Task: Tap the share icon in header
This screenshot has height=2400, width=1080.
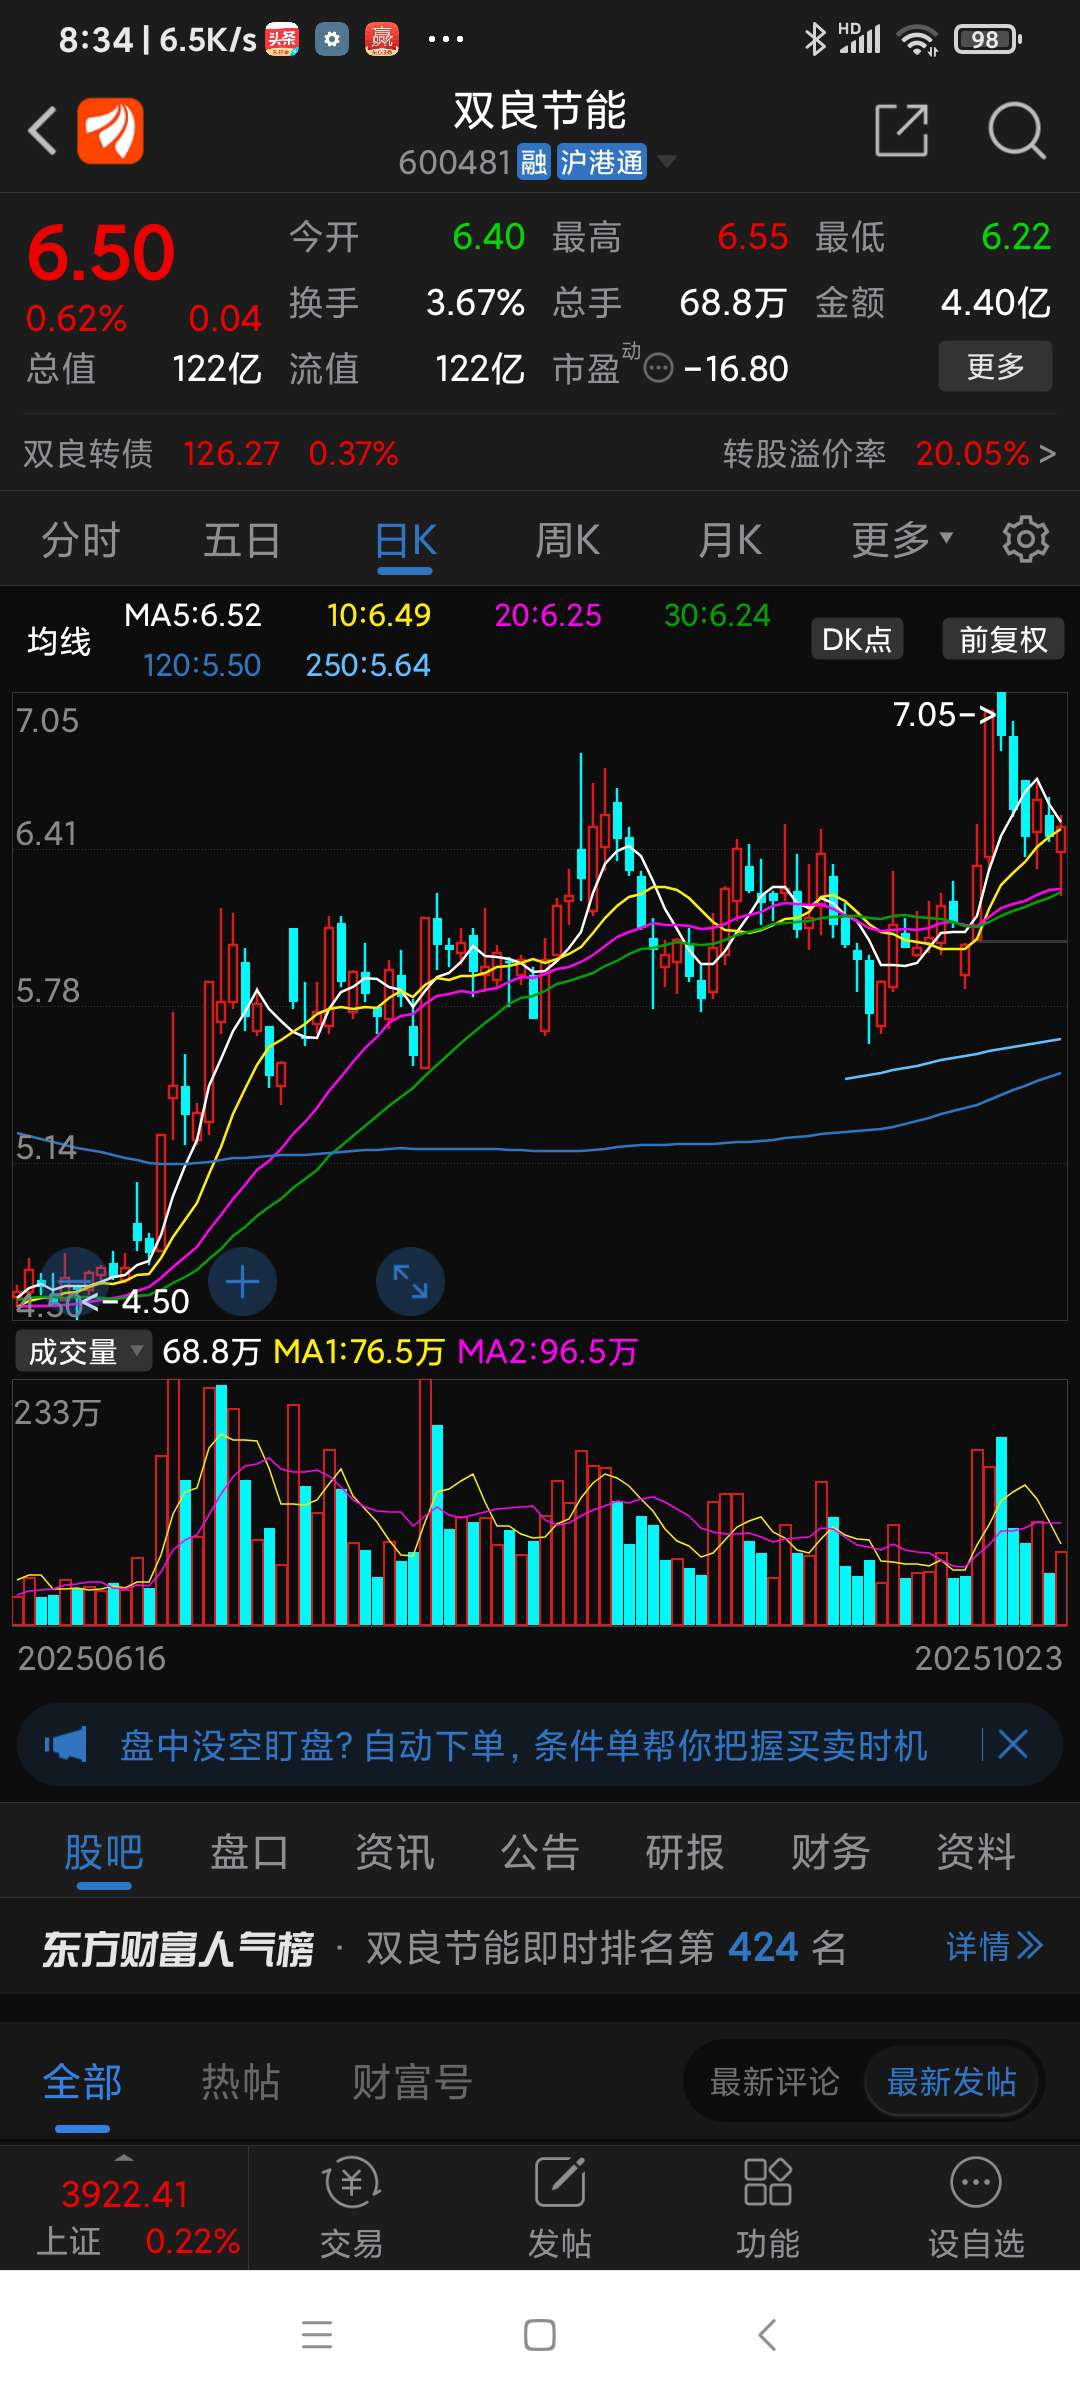Action: pyautogui.click(x=901, y=130)
